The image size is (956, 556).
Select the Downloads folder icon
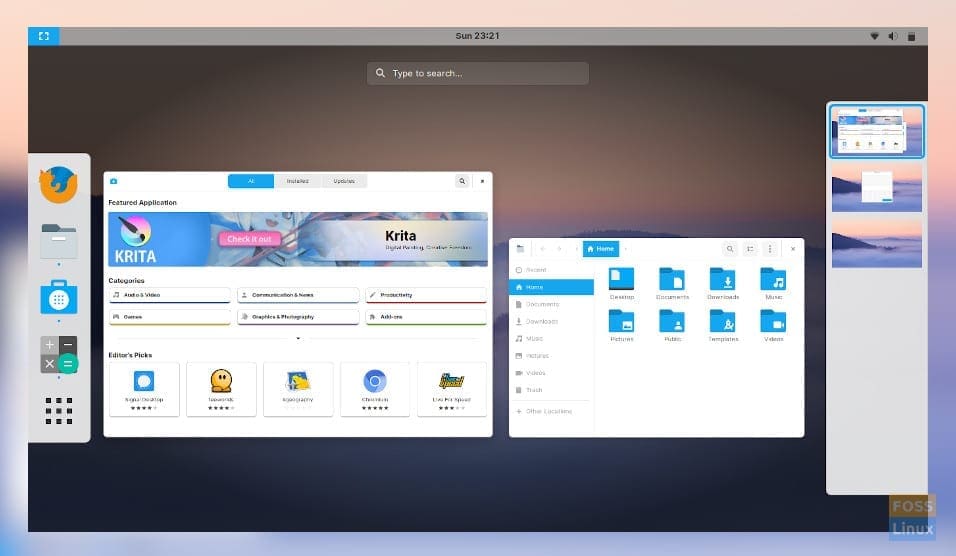click(x=723, y=279)
